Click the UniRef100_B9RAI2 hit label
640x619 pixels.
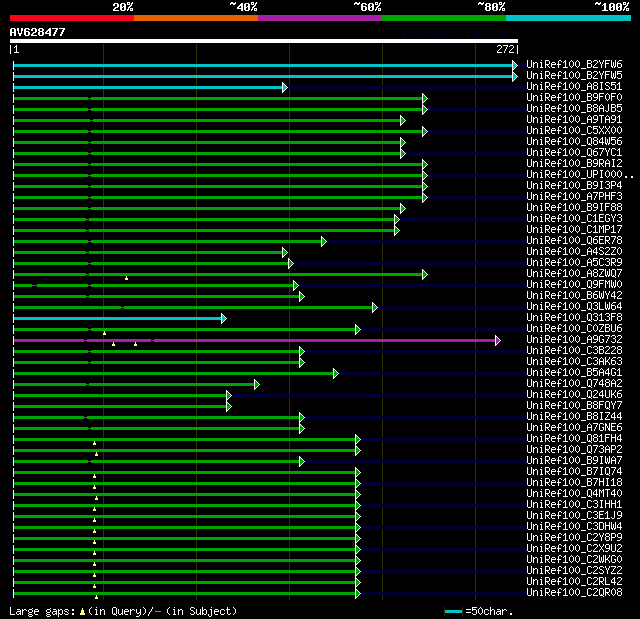click(x=574, y=163)
